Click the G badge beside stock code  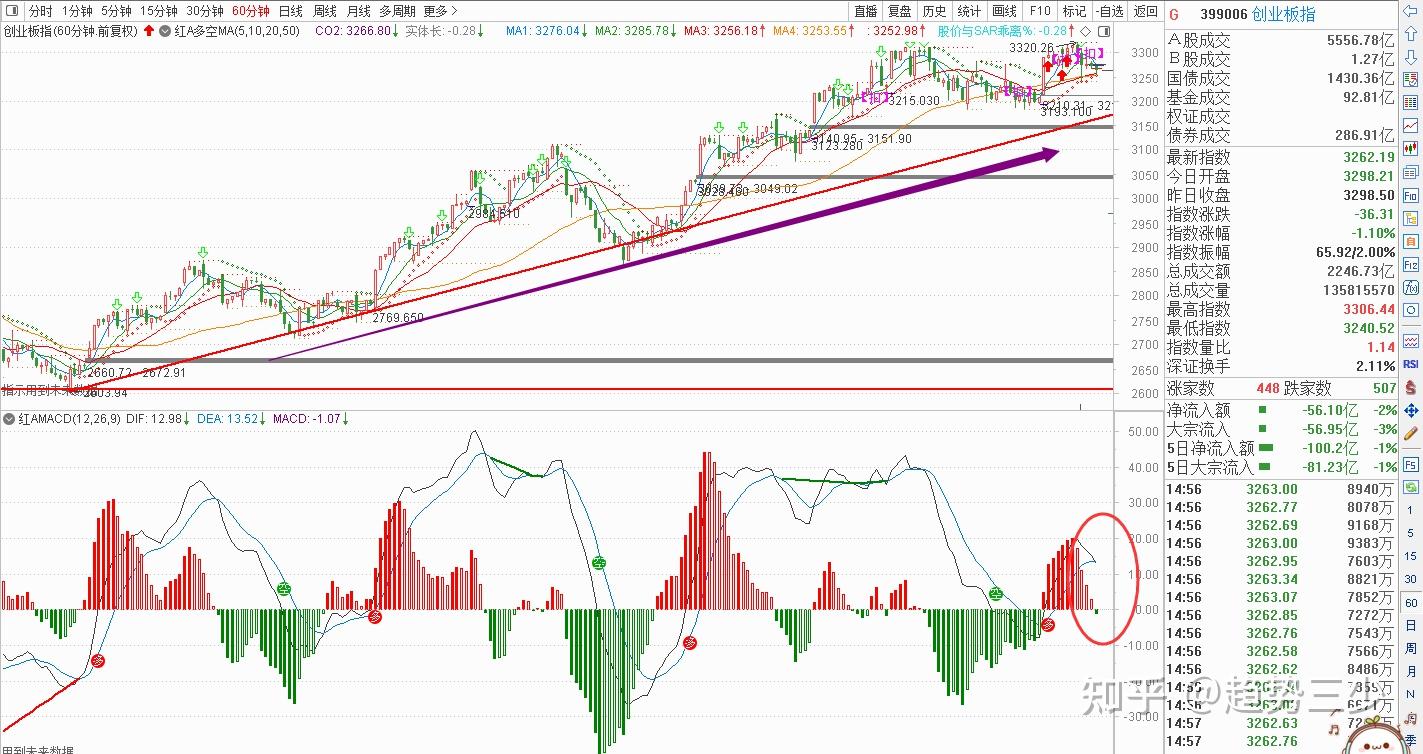coord(1174,14)
